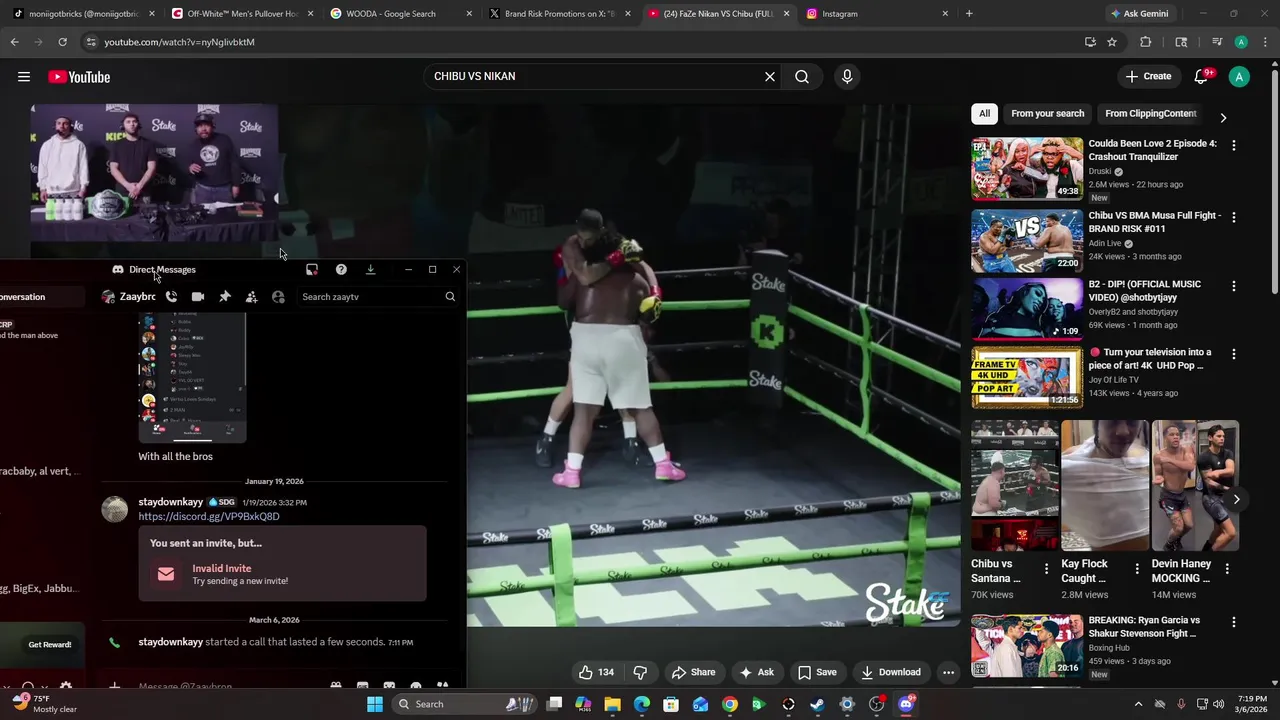Dislike the video with thumbs down
This screenshot has width=1280, height=720.
click(x=640, y=672)
